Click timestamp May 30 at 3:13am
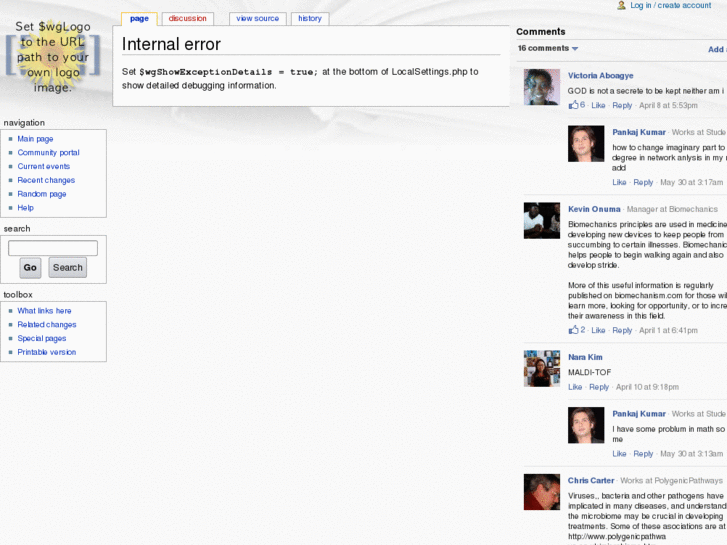 coord(691,454)
